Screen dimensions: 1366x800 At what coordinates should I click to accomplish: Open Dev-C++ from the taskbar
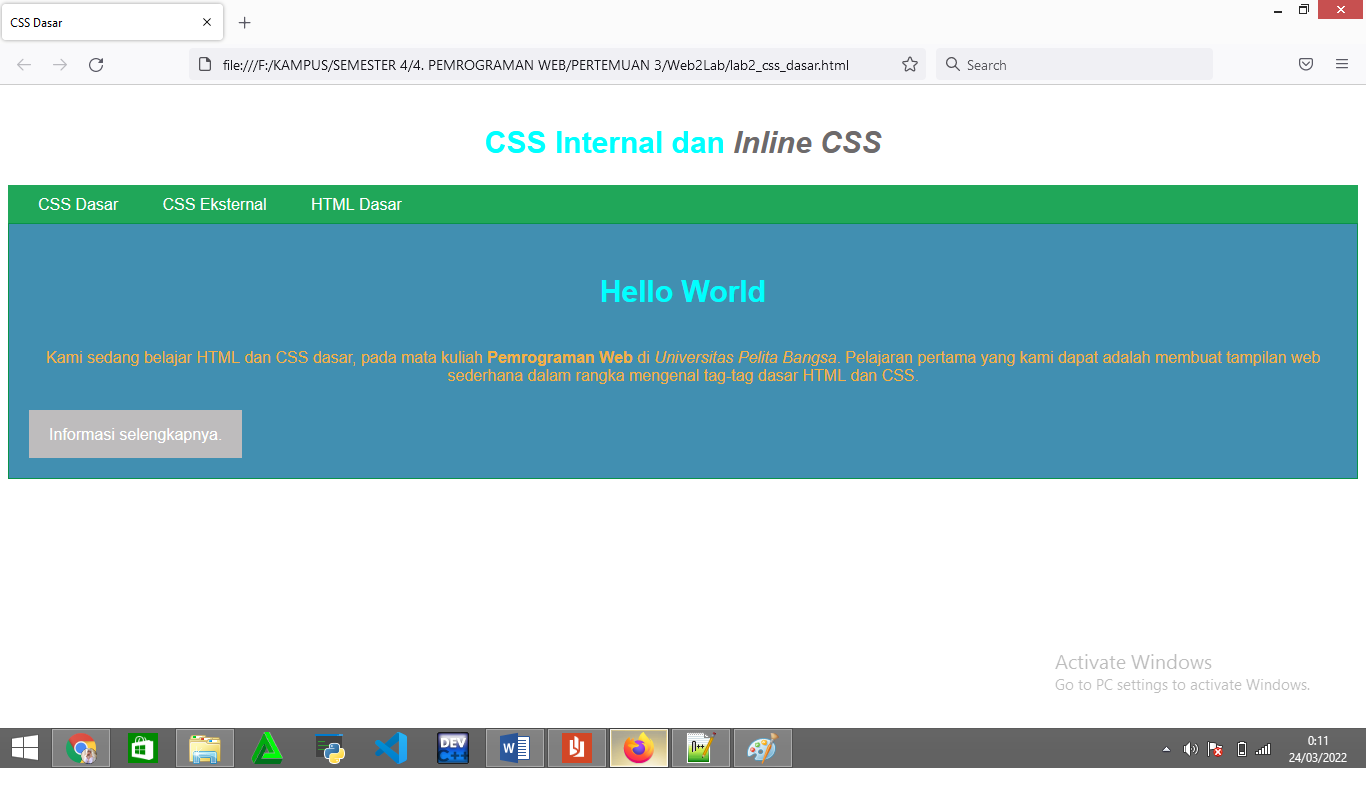point(452,747)
